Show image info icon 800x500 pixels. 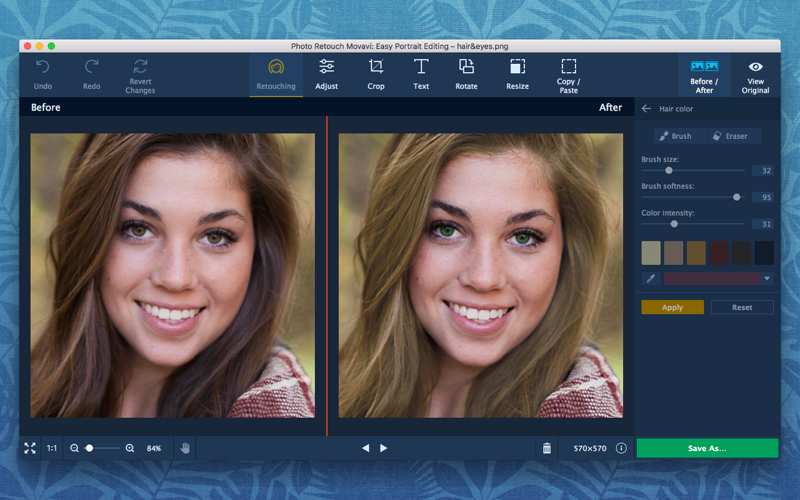[621, 448]
